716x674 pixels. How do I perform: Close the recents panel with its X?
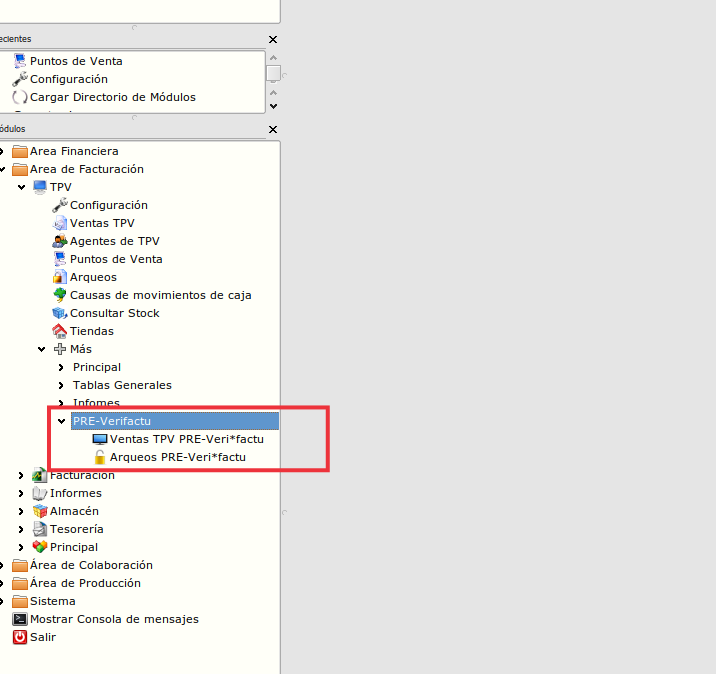[x=273, y=39]
